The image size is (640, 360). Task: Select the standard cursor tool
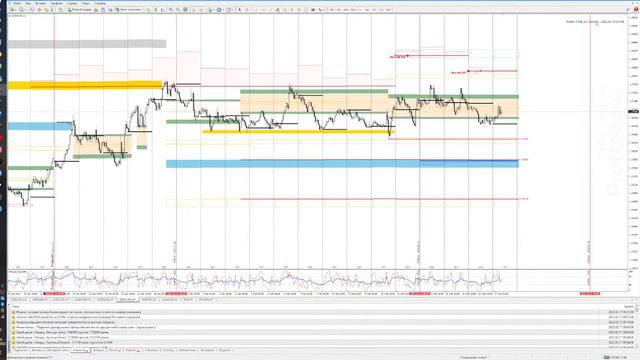pos(240,9)
